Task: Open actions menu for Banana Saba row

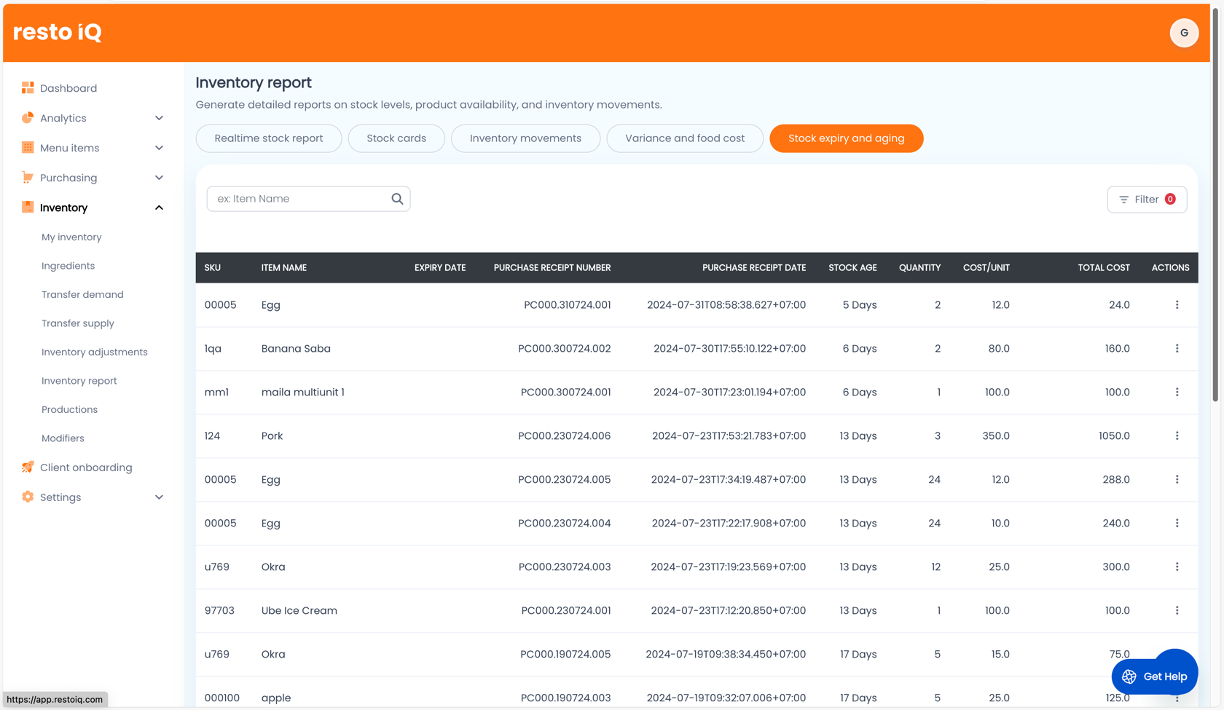Action: click(x=1176, y=349)
